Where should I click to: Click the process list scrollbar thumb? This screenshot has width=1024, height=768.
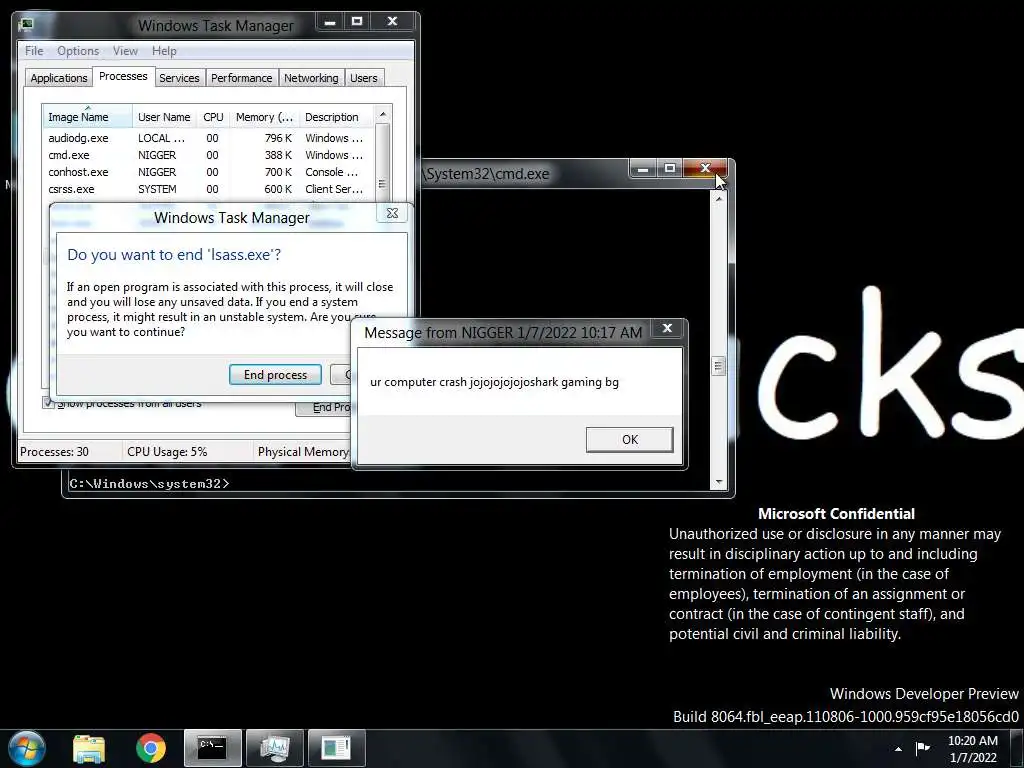coord(383,163)
